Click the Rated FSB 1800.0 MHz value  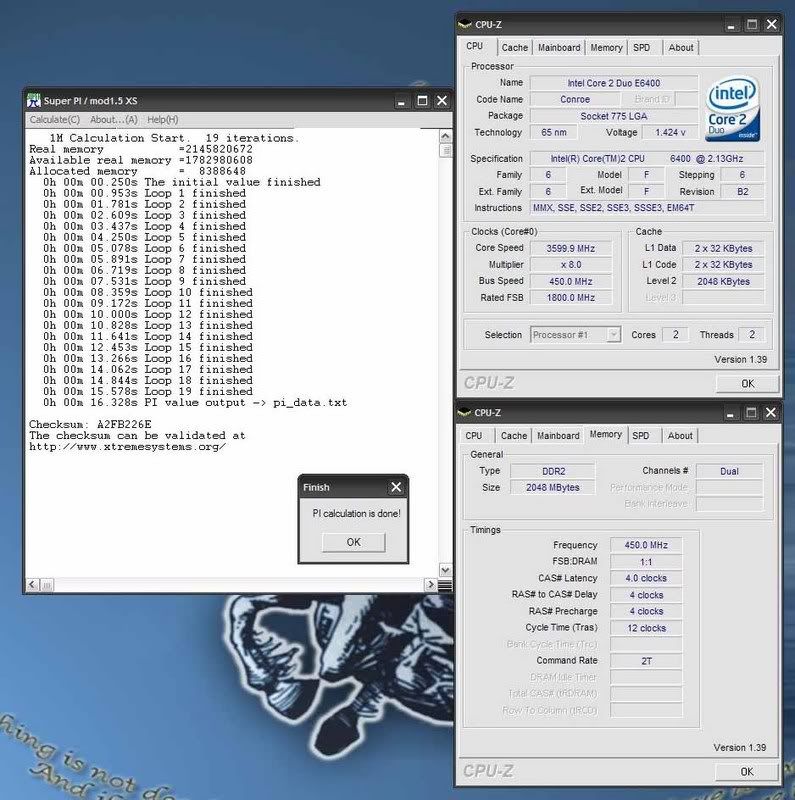tap(570, 298)
